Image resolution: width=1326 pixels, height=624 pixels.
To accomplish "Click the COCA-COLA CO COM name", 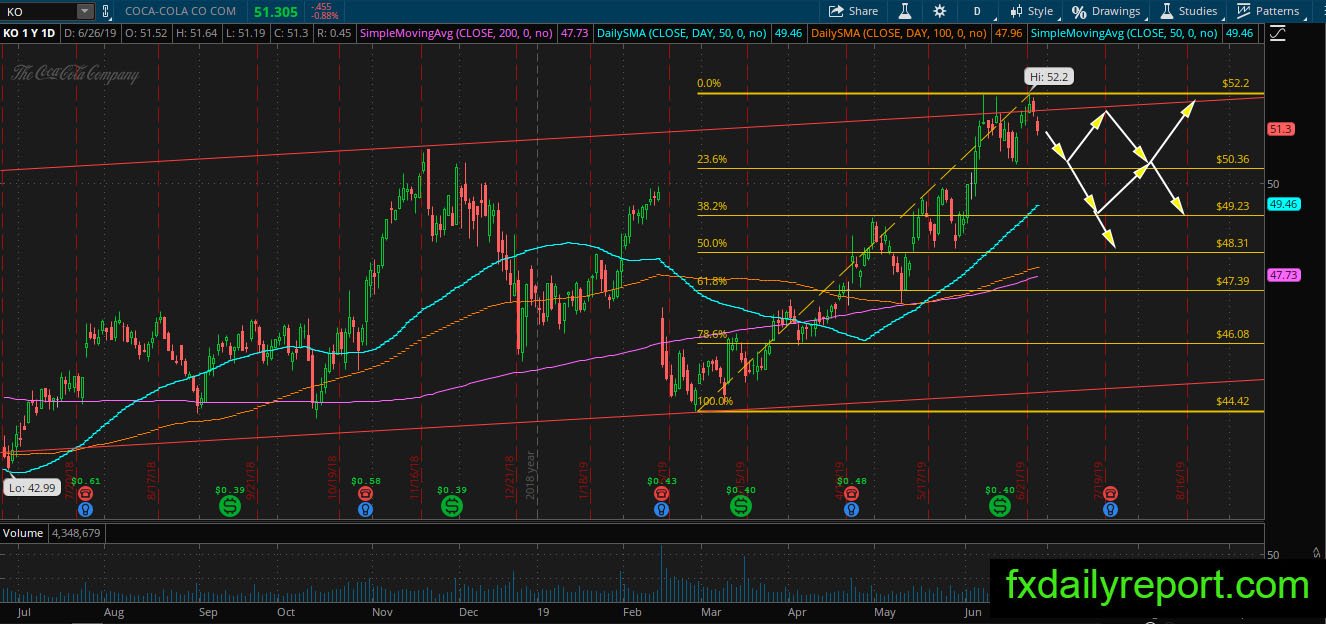I will [x=180, y=11].
